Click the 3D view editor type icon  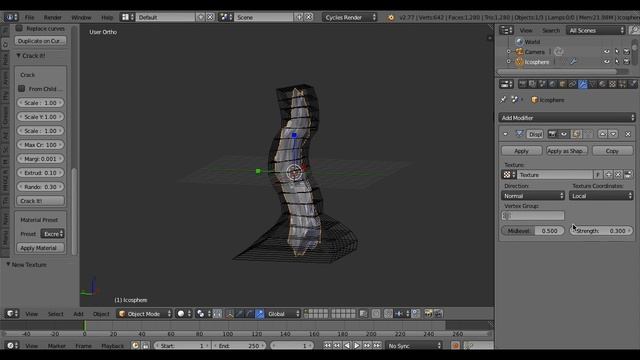pyautogui.click(x=12, y=313)
